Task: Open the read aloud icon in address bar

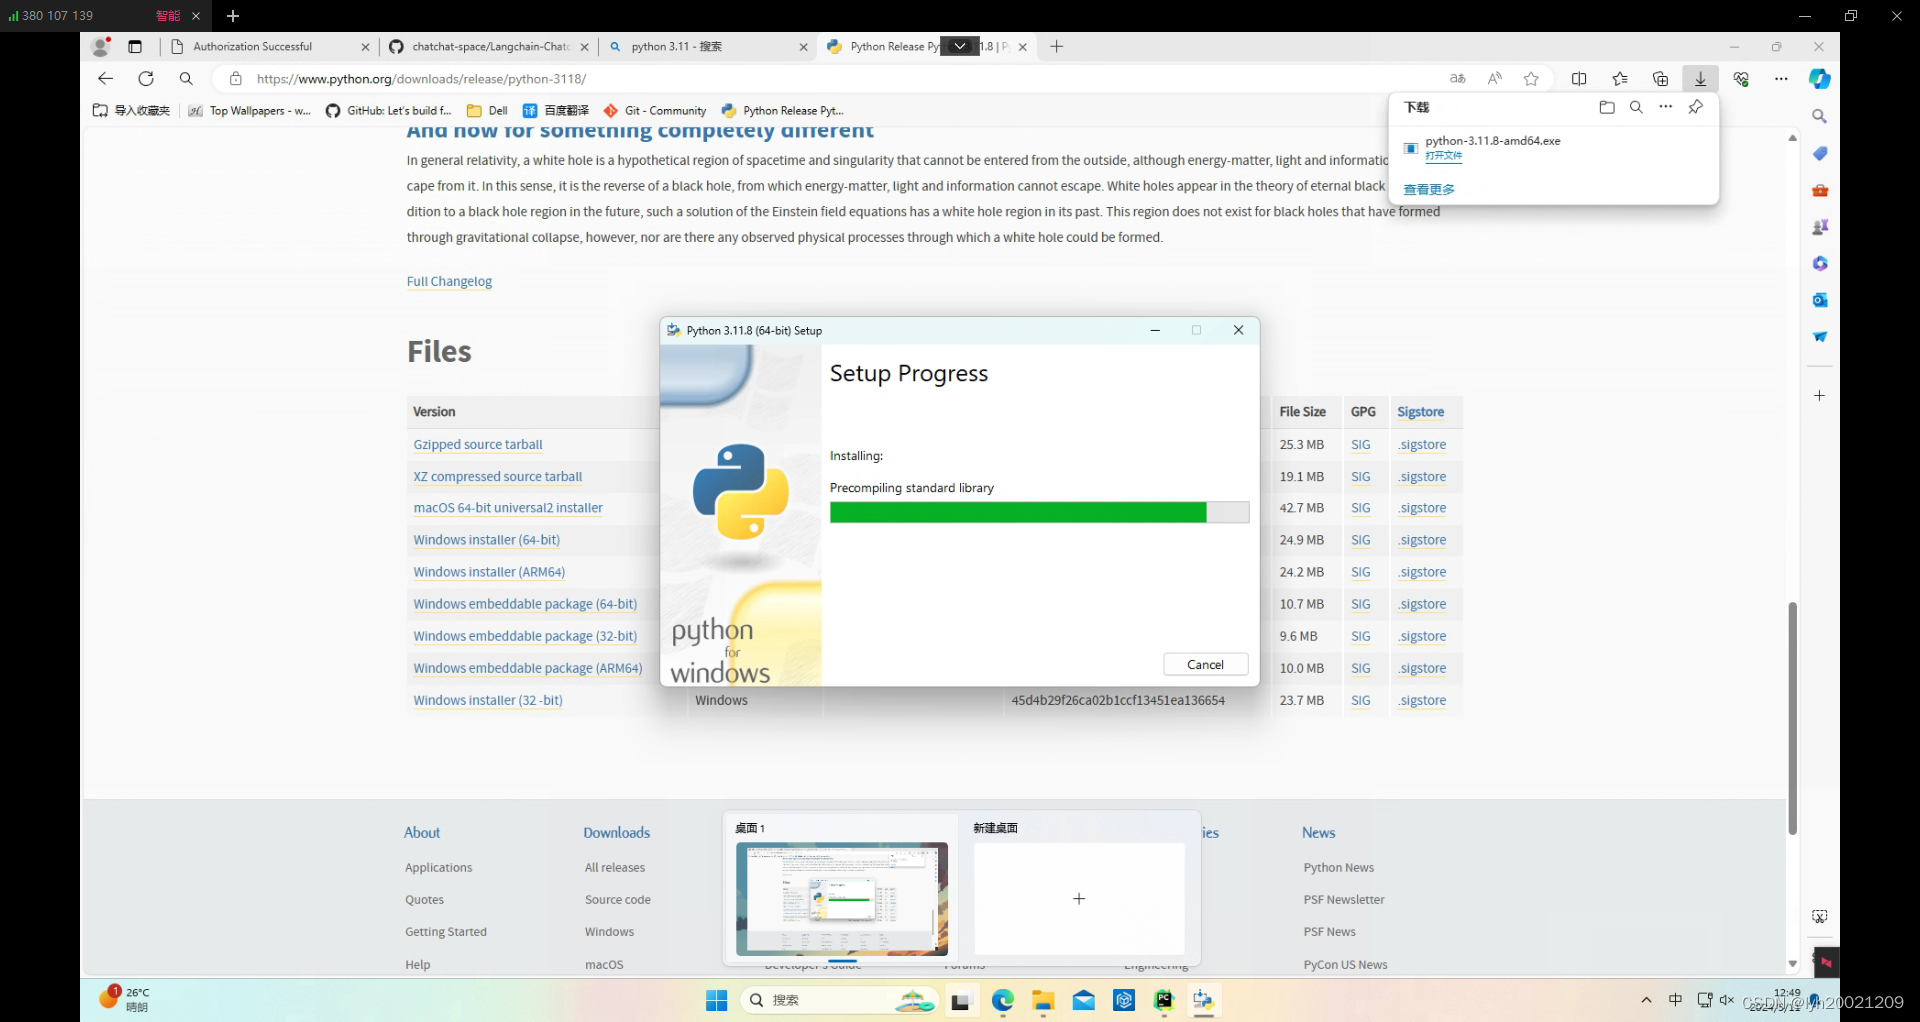Action: [1494, 79]
